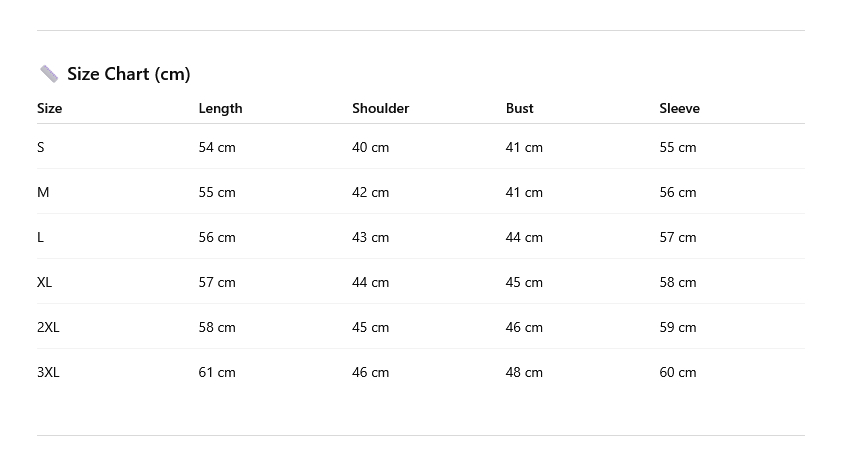Viewport: 841px width, 463px height.
Task: Select the Sleeve column header
Action: pos(679,108)
